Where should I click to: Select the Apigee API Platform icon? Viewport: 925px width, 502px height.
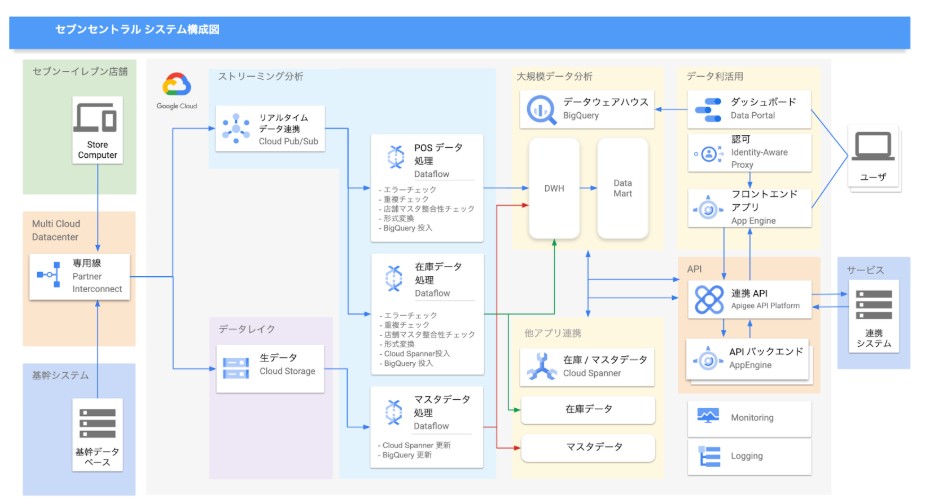click(709, 299)
